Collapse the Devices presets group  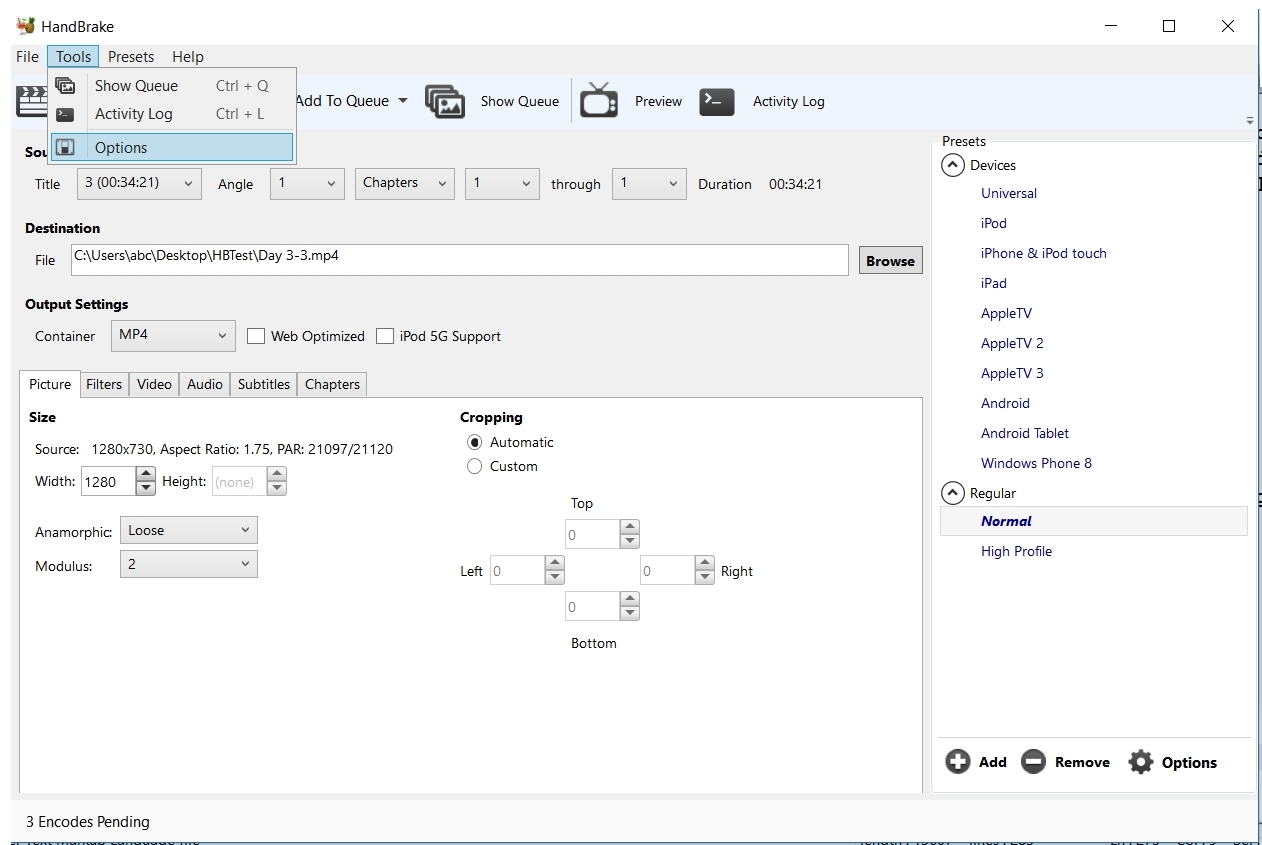[953, 166]
